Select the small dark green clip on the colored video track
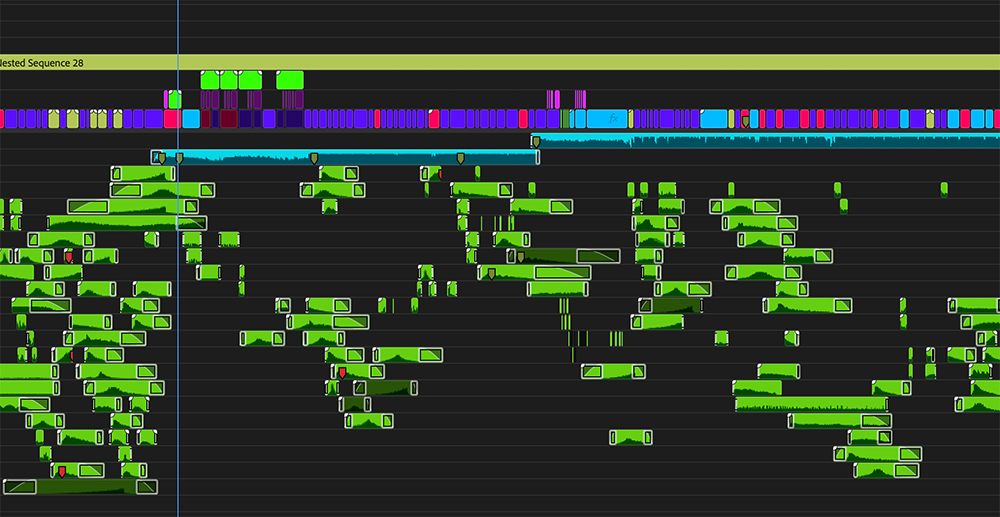The width and height of the screenshot is (1000, 517). [566, 119]
